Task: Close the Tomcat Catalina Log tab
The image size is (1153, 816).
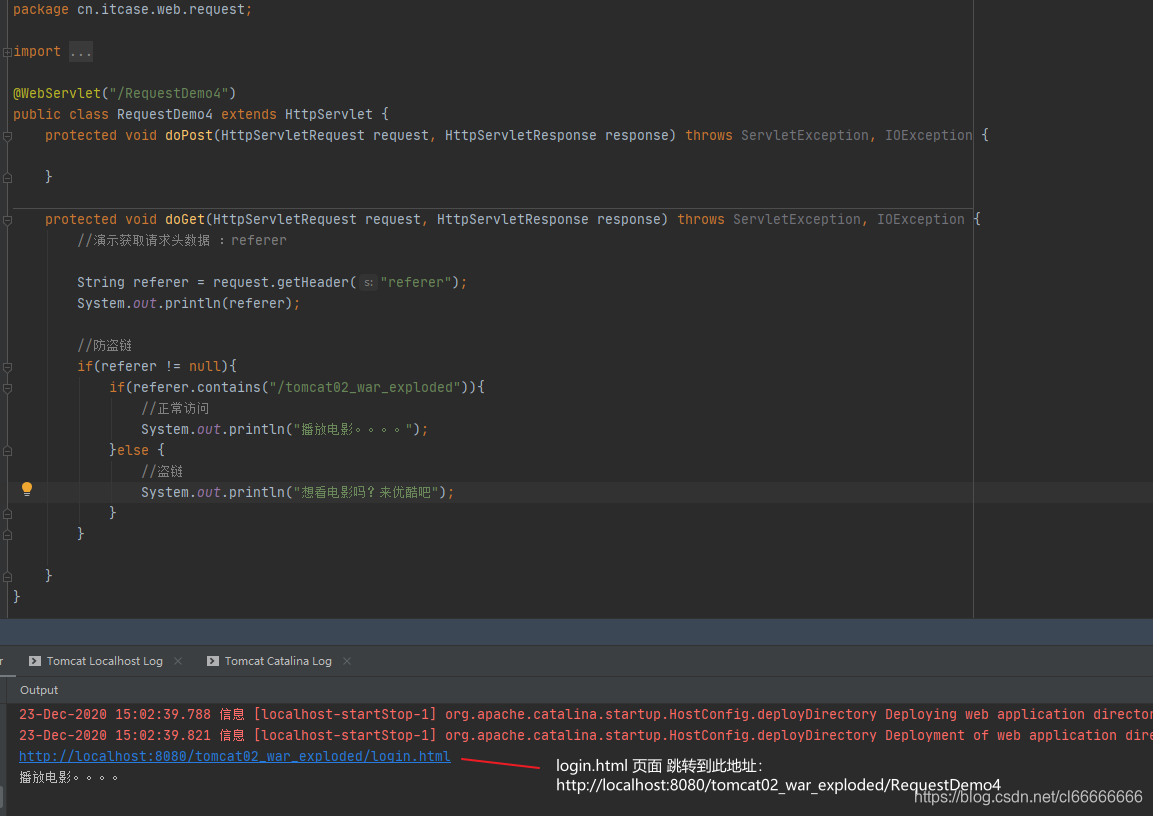Action: 347,661
